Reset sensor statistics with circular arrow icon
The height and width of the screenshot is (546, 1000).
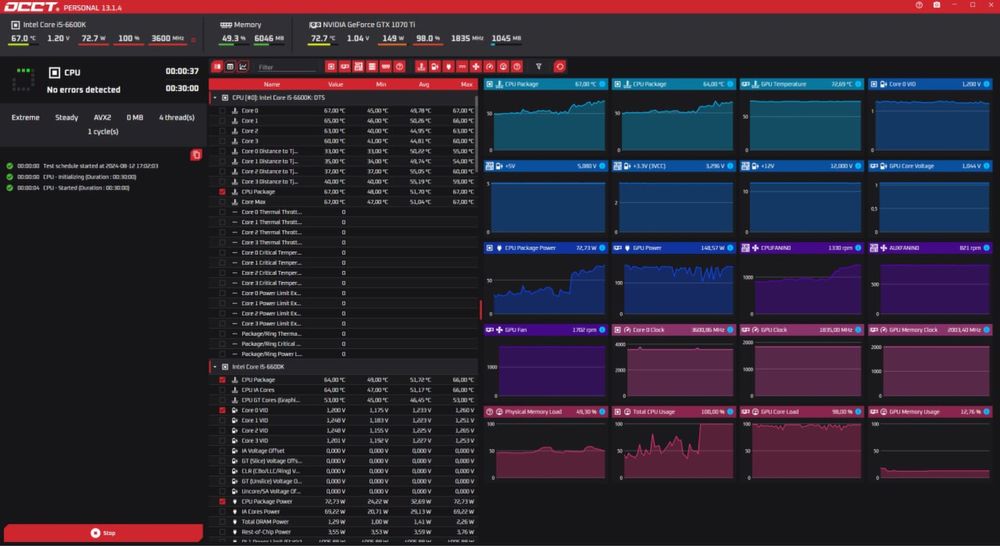(x=560, y=67)
